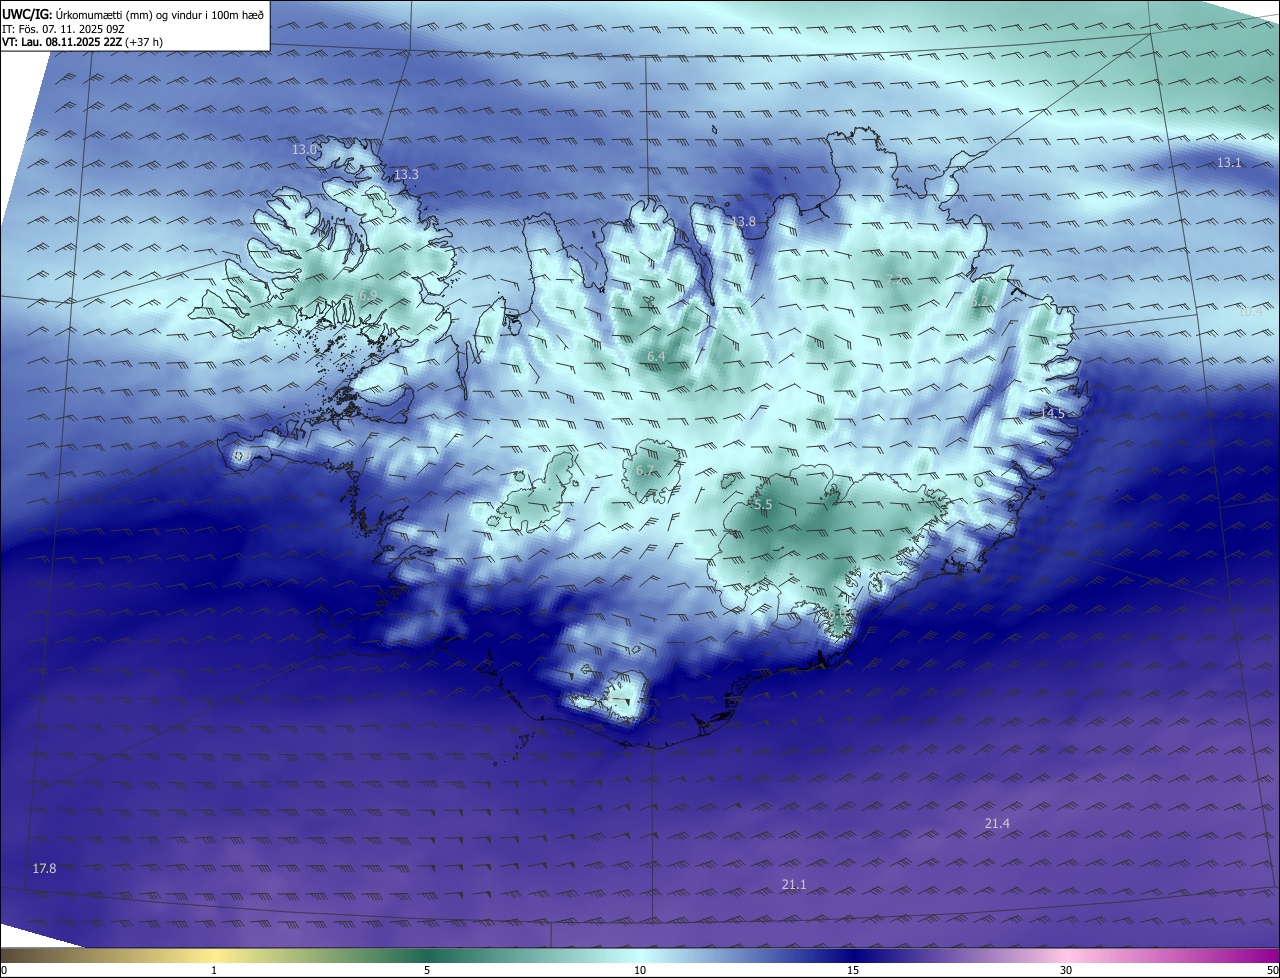Screen dimensions: 1280x978
Task: Click the '1' tick on the color scale
Action: (x=214, y=970)
